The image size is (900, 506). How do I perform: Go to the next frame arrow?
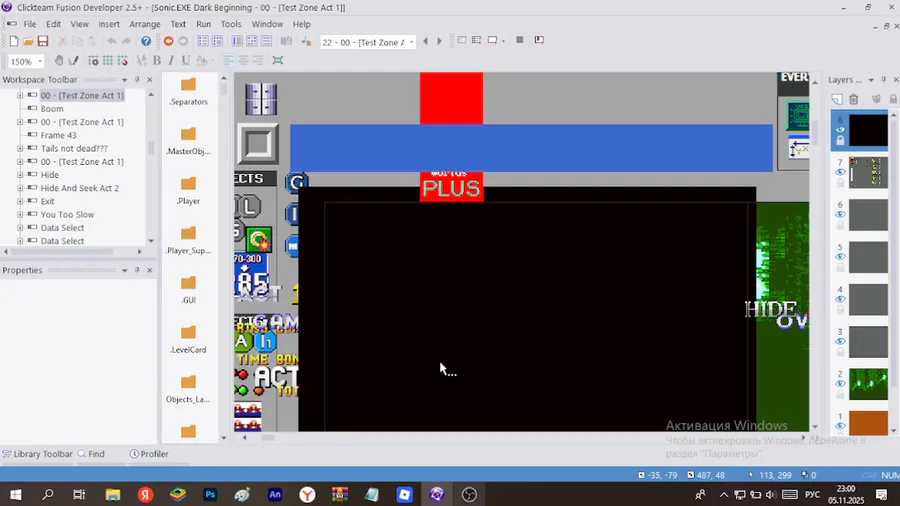point(440,41)
